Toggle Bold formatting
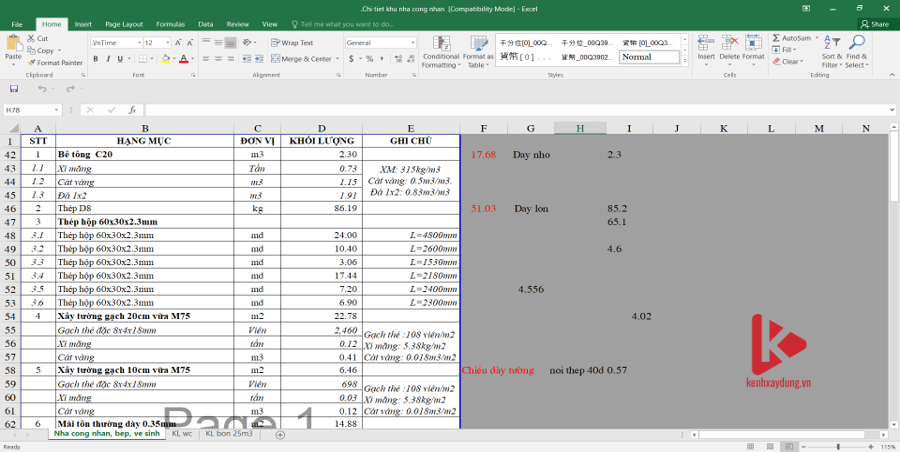 pos(95,59)
